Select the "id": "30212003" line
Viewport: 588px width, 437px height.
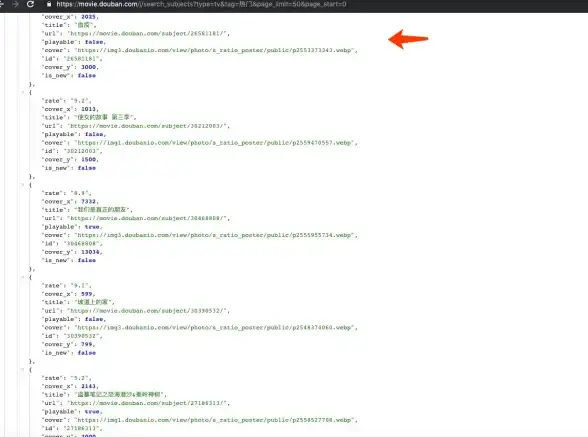72,151
